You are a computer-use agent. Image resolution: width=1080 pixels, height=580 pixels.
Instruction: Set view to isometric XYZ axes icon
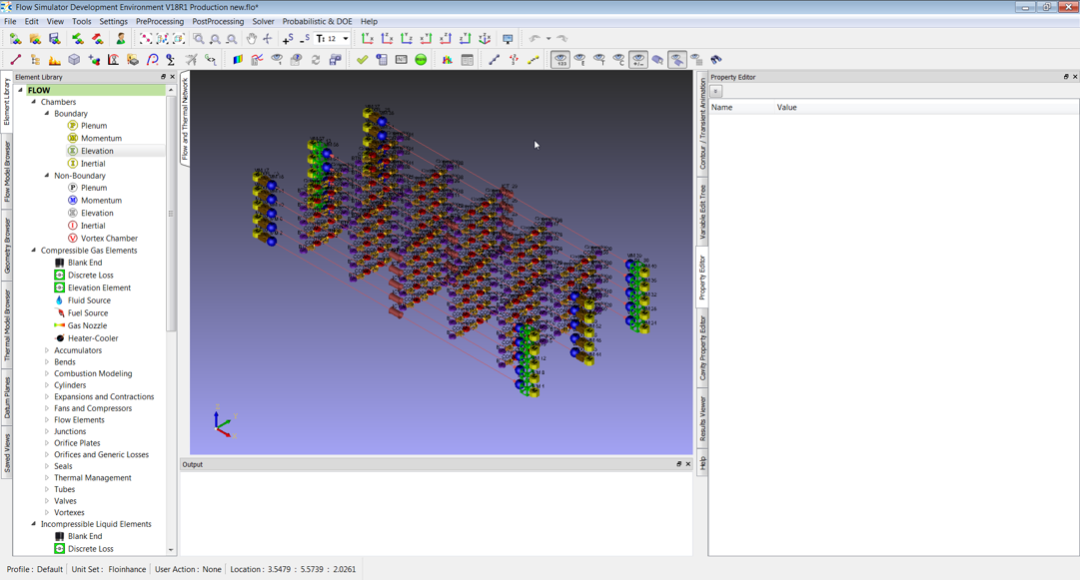pyautogui.click(x=484, y=39)
